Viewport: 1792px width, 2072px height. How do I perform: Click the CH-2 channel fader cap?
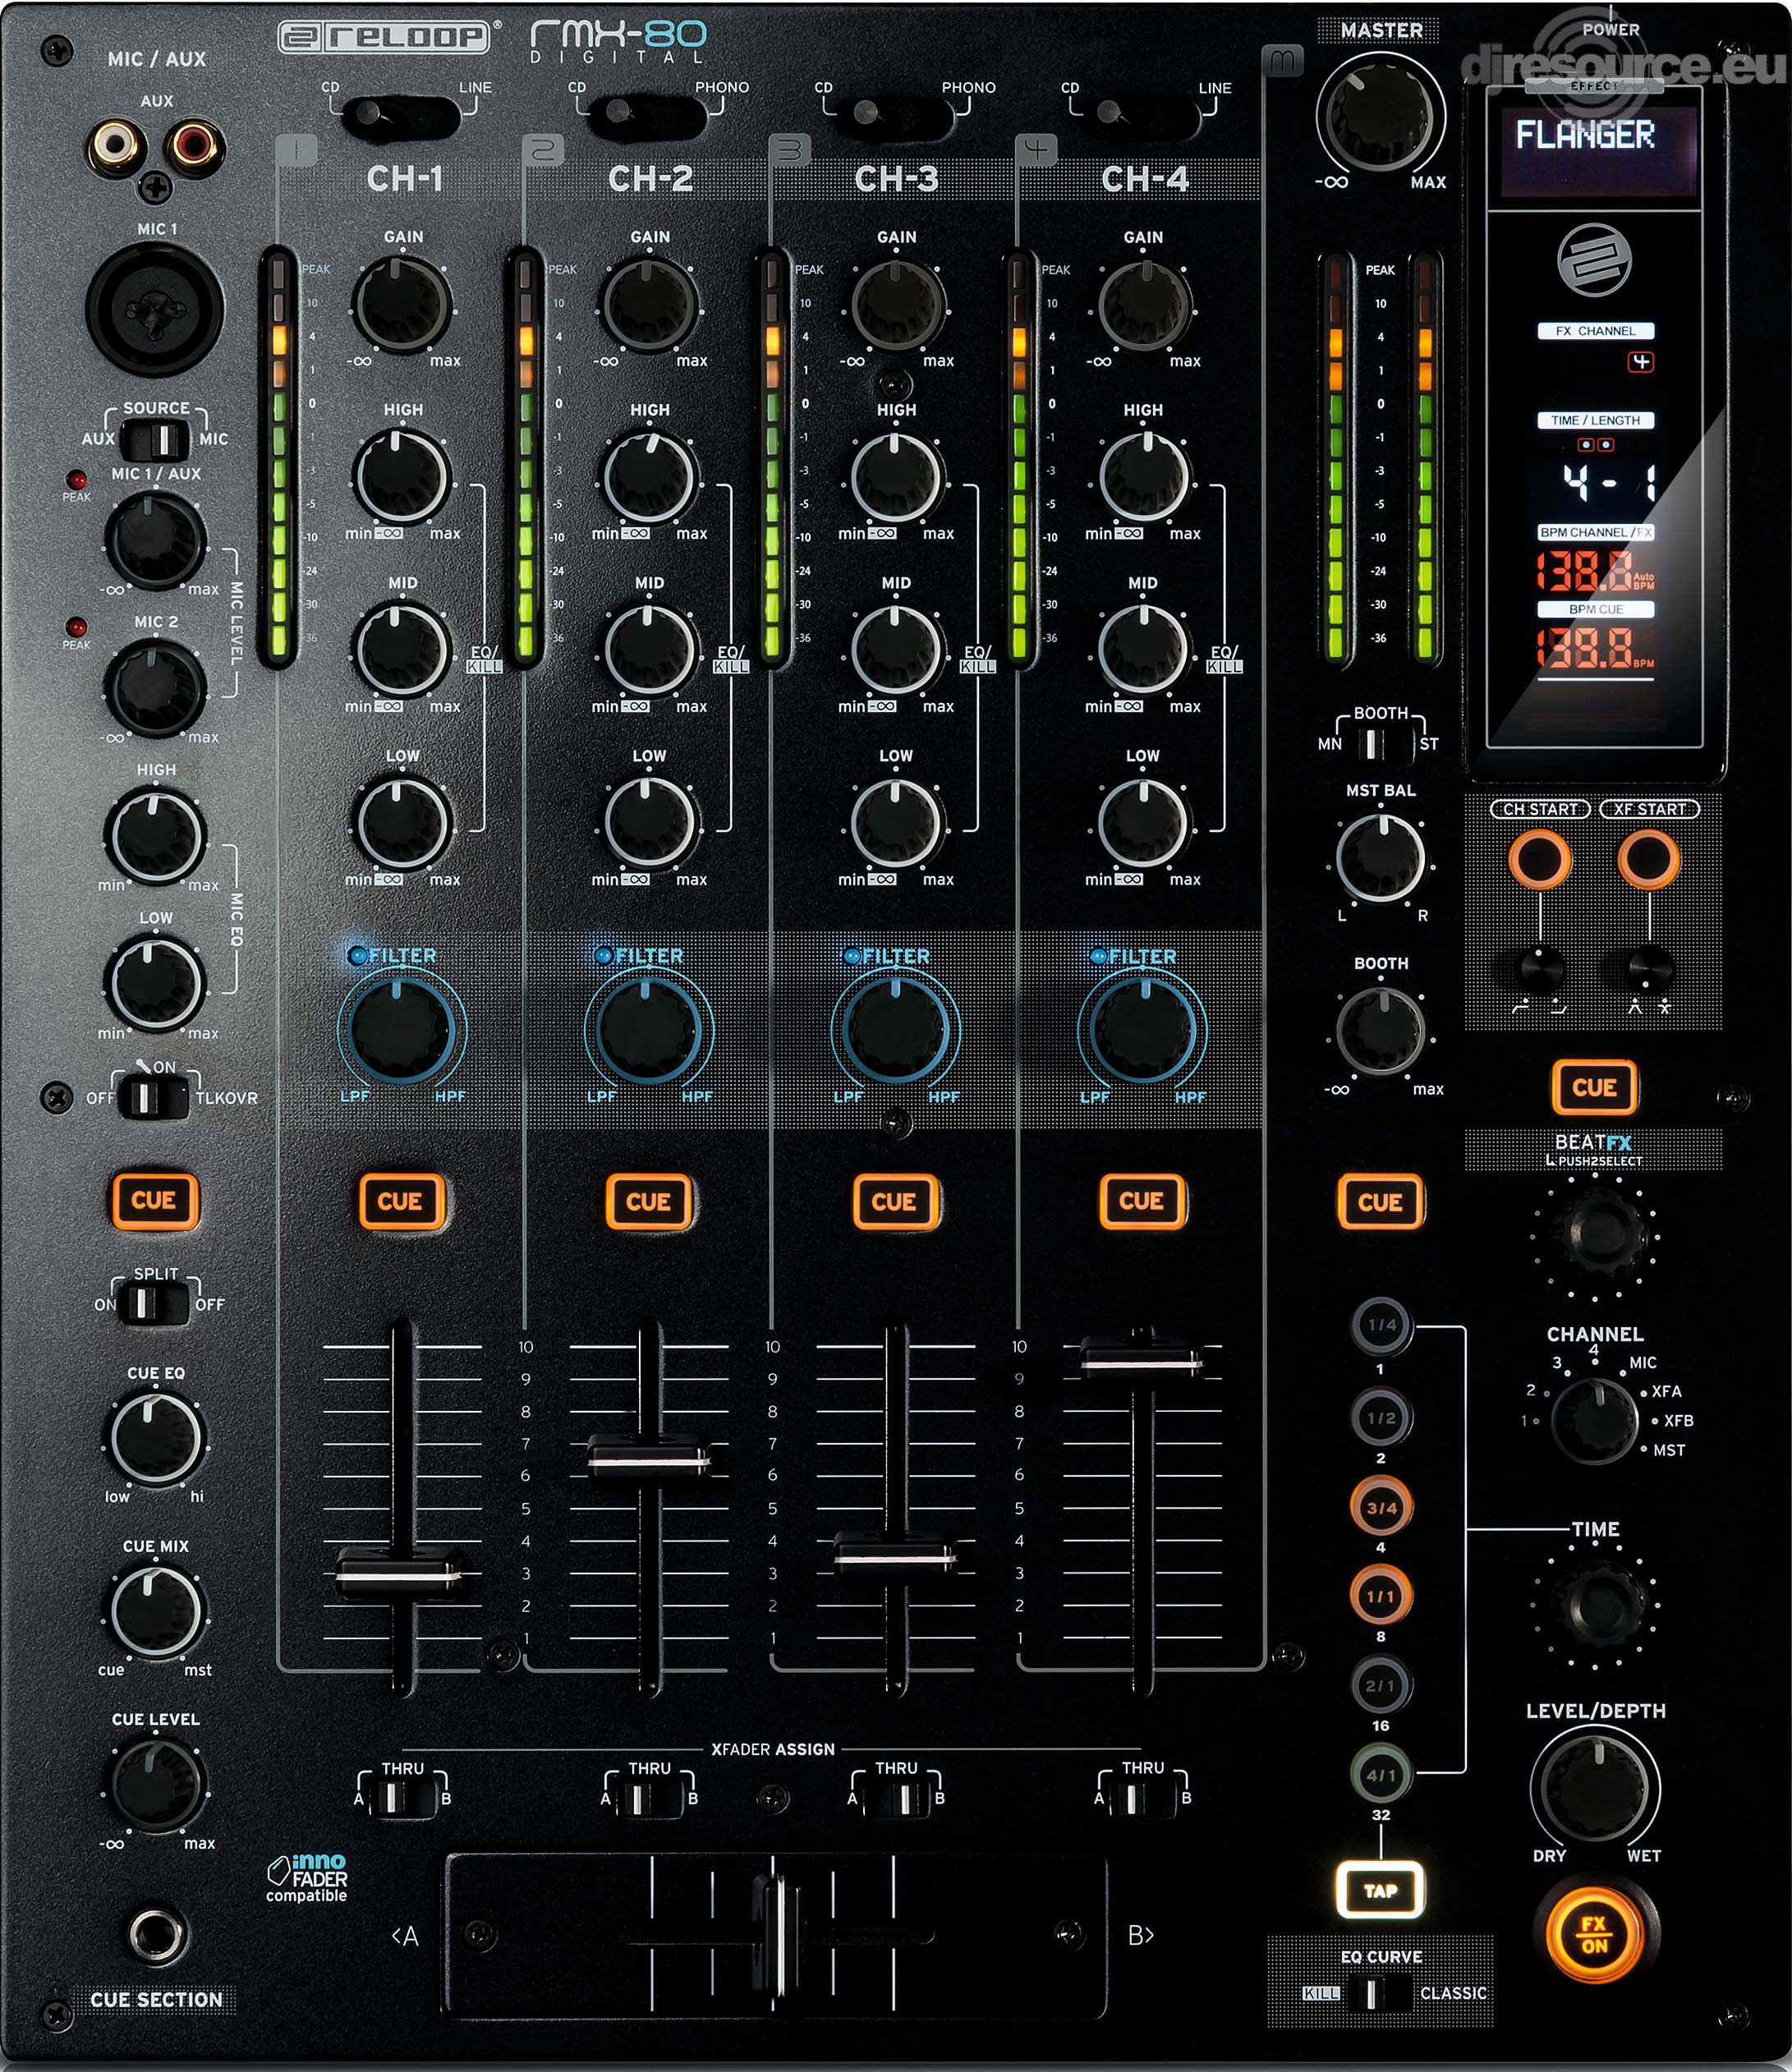point(648,1459)
